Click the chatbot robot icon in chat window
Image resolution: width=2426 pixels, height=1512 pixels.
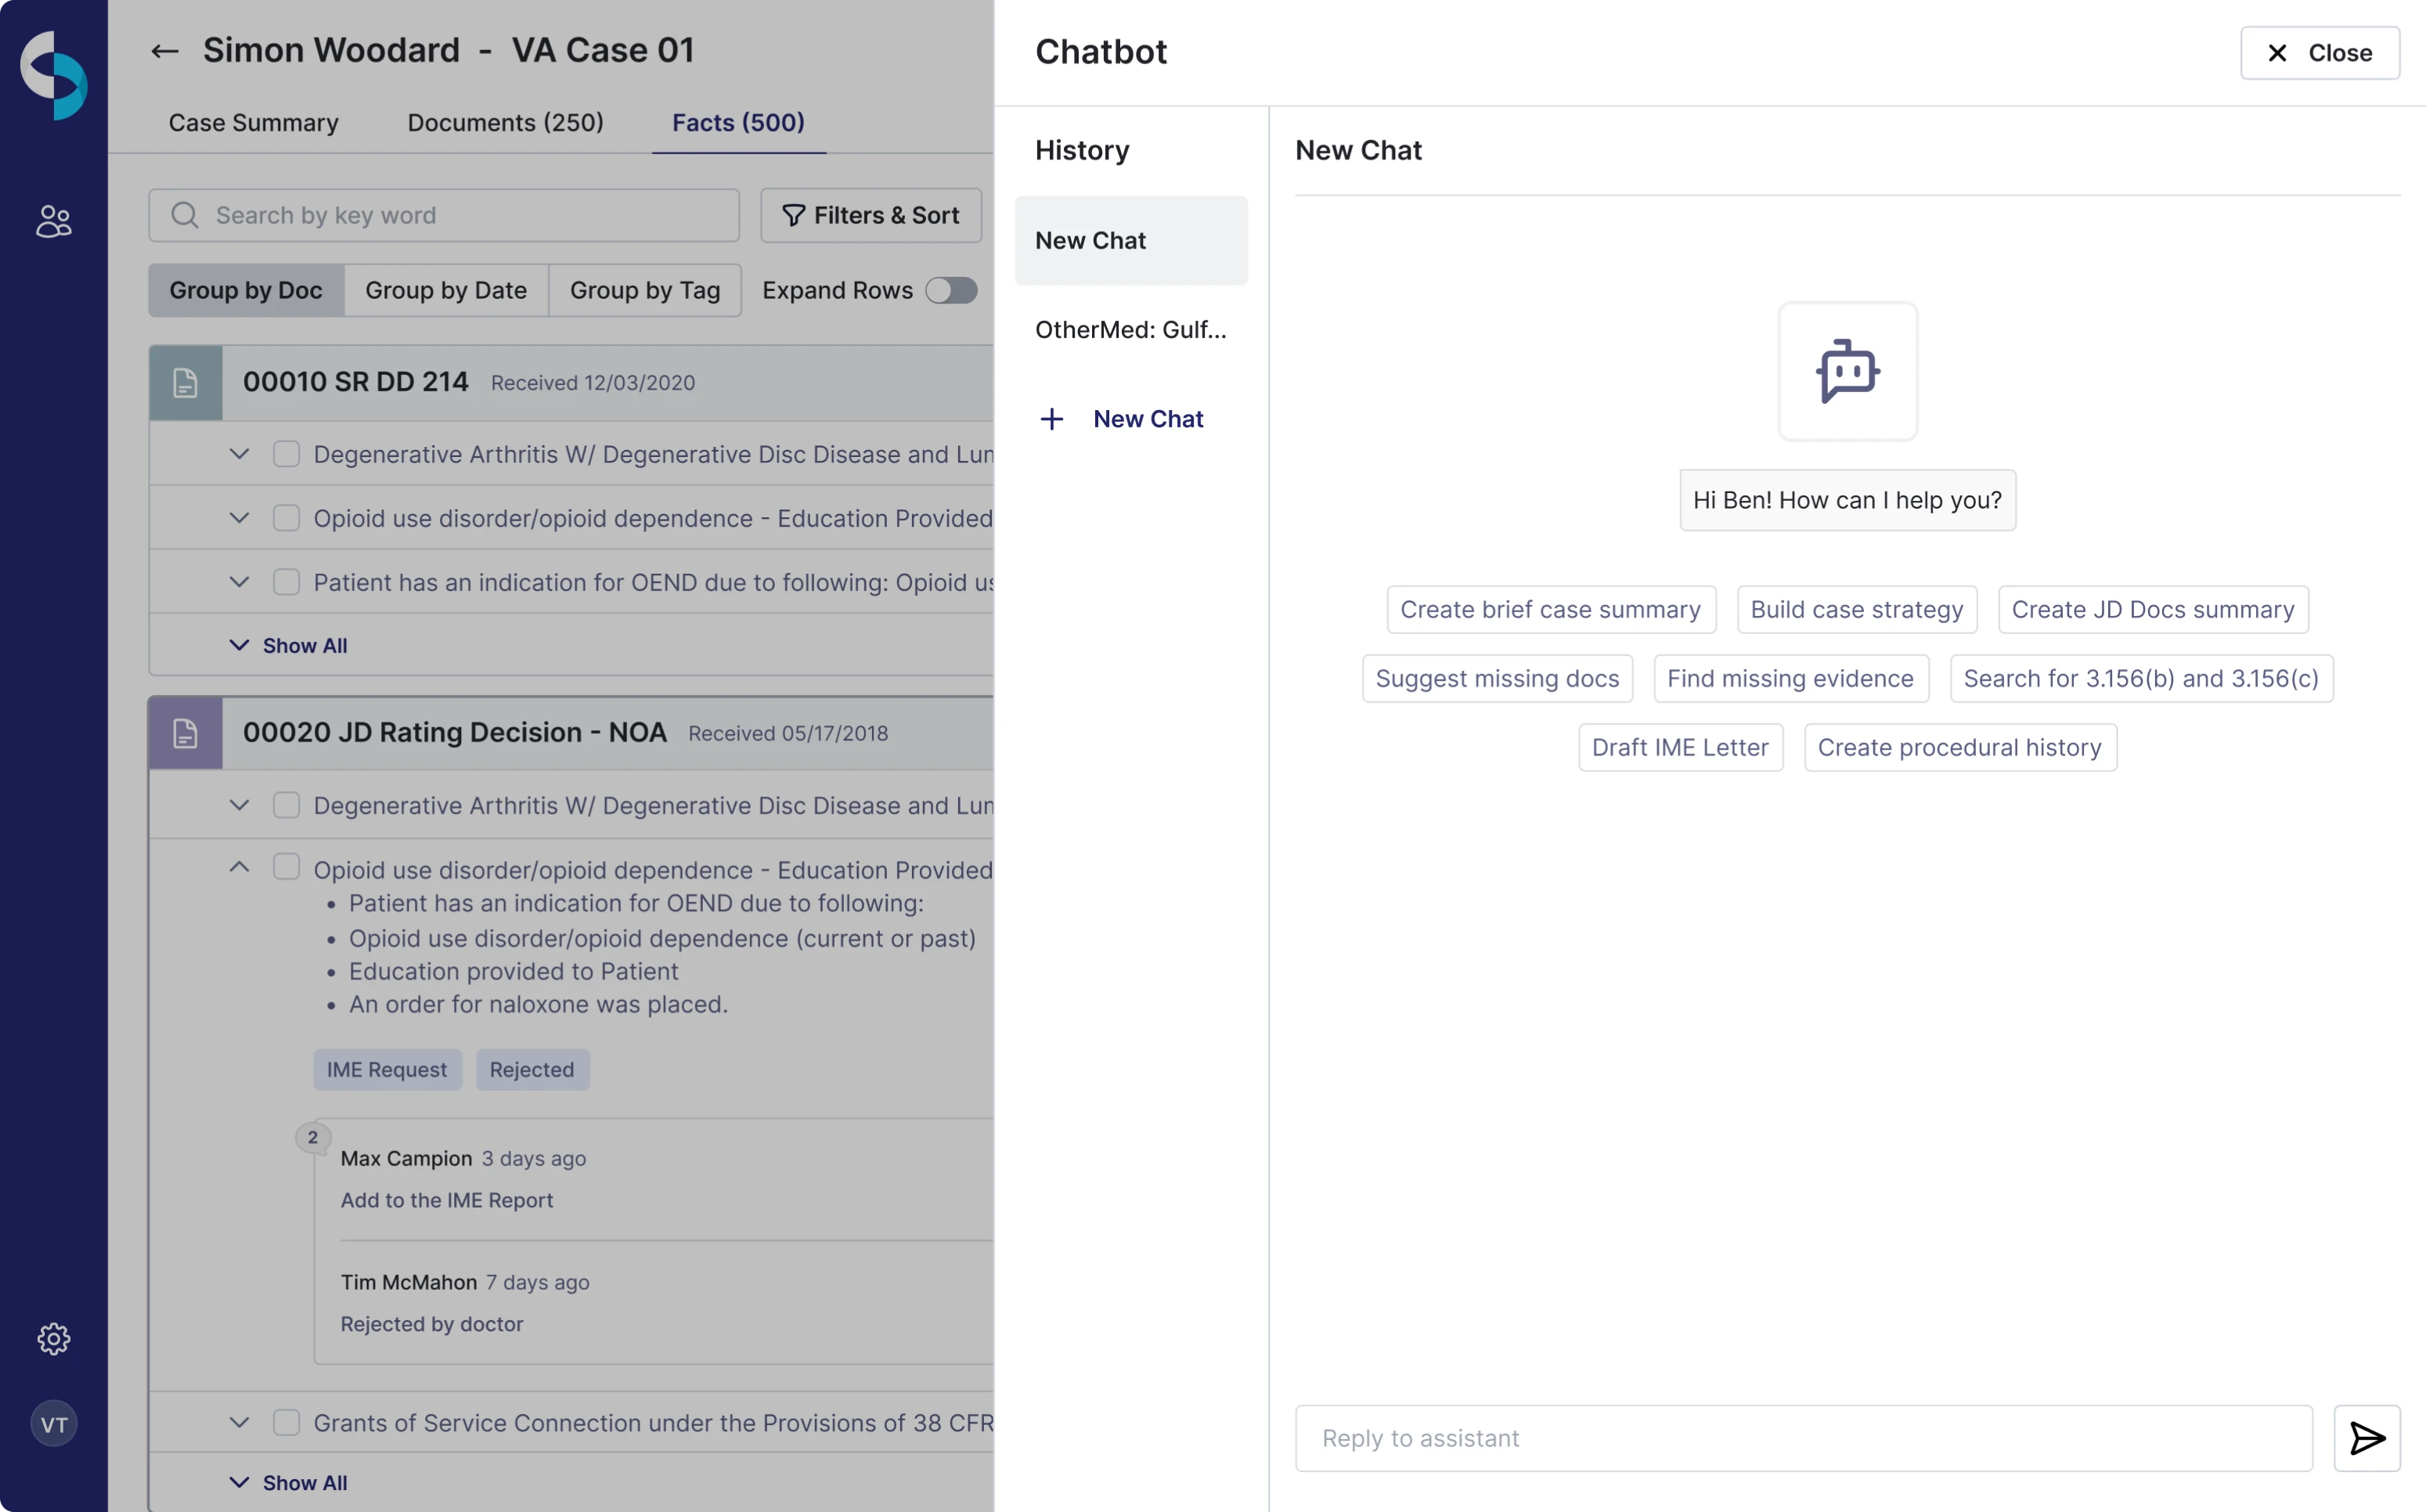tap(1847, 370)
